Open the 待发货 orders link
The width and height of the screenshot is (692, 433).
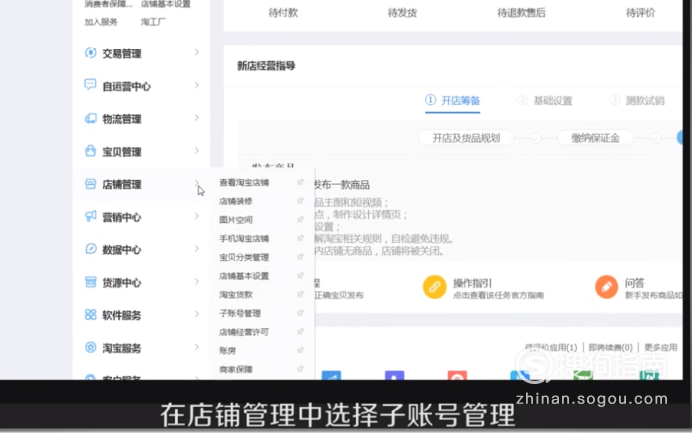tap(402, 13)
